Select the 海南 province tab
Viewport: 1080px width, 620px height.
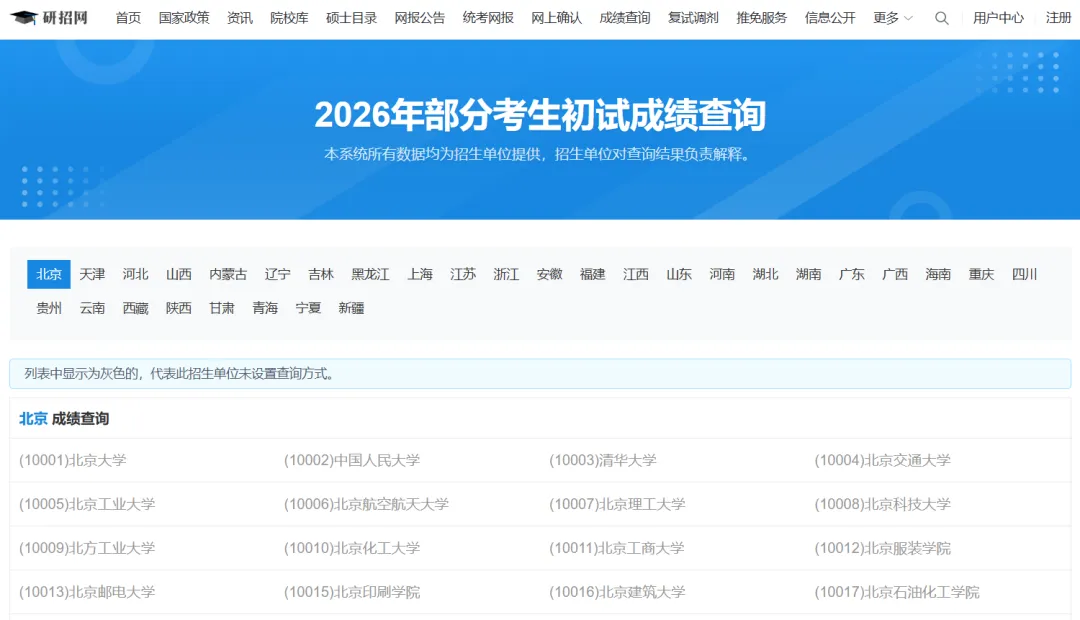pos(938,274)
